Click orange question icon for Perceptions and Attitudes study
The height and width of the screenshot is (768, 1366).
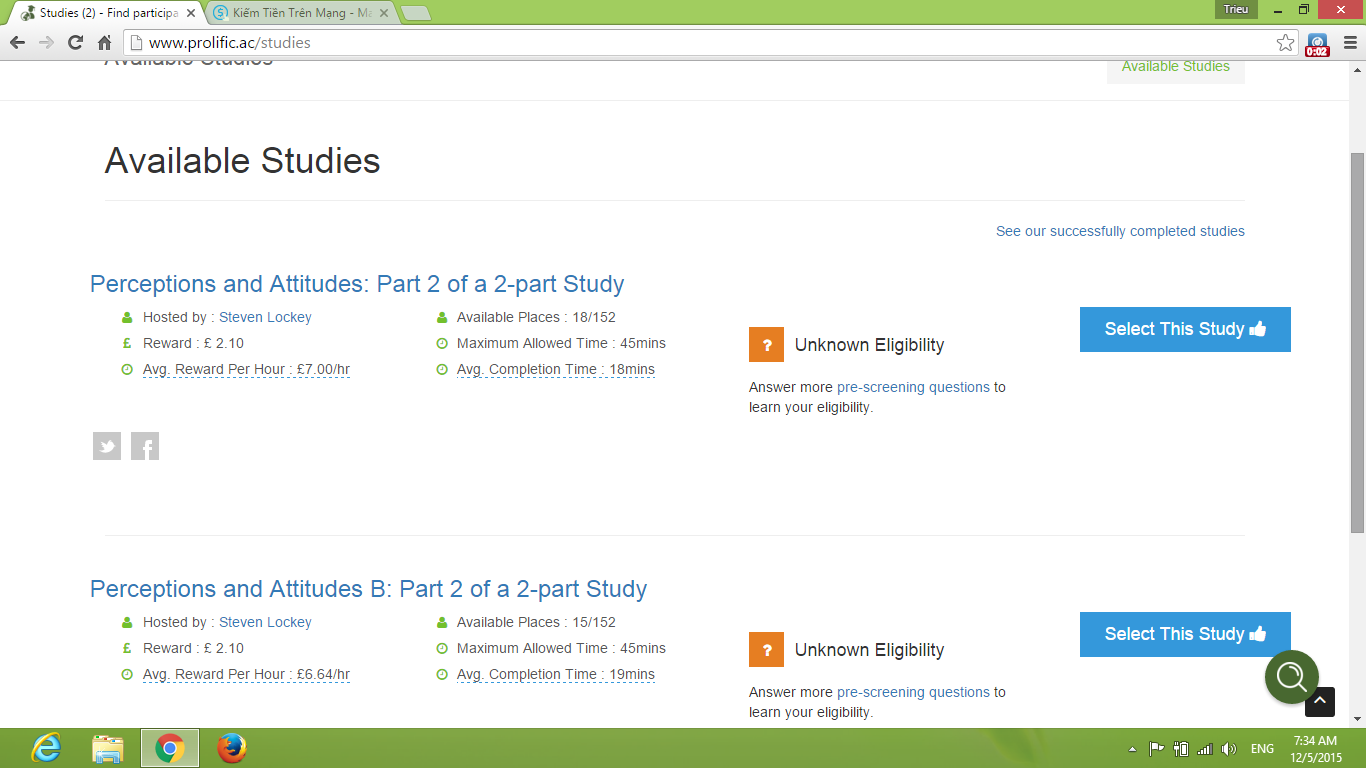pyautogui.click(x=766, y=345)
